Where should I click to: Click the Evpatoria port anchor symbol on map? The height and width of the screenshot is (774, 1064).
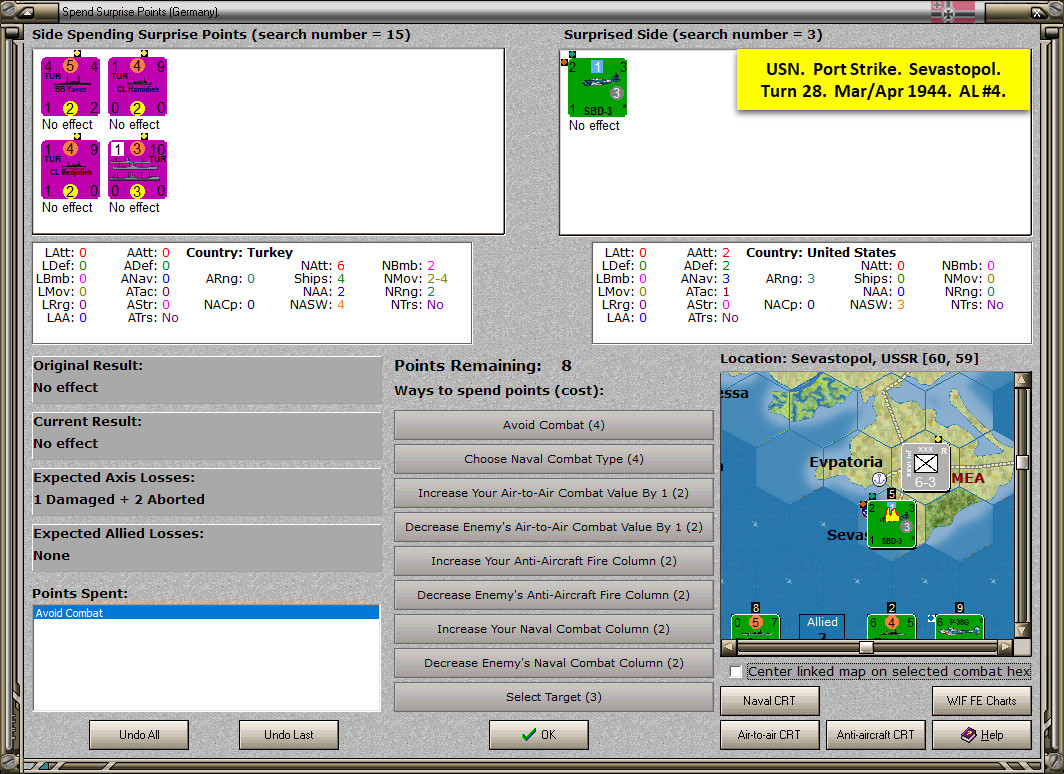[x=879, y=479]
